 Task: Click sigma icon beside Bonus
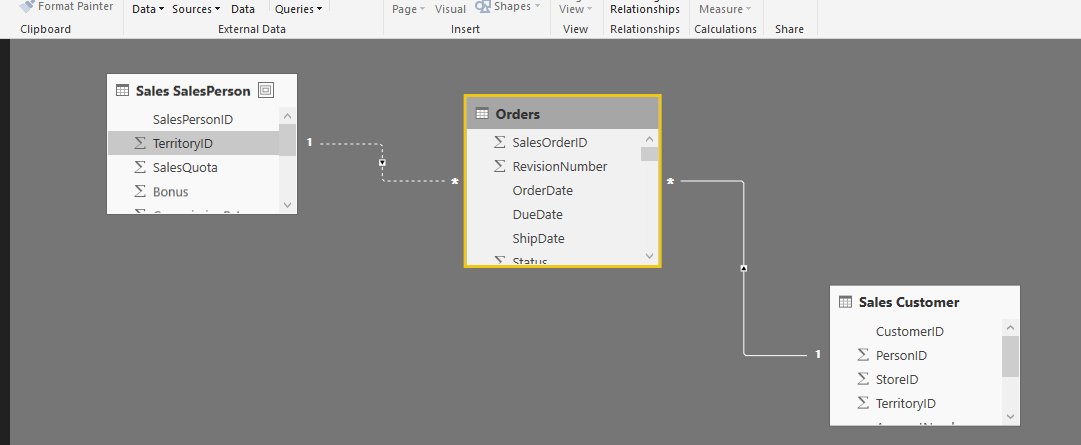(x=140, y=192)
